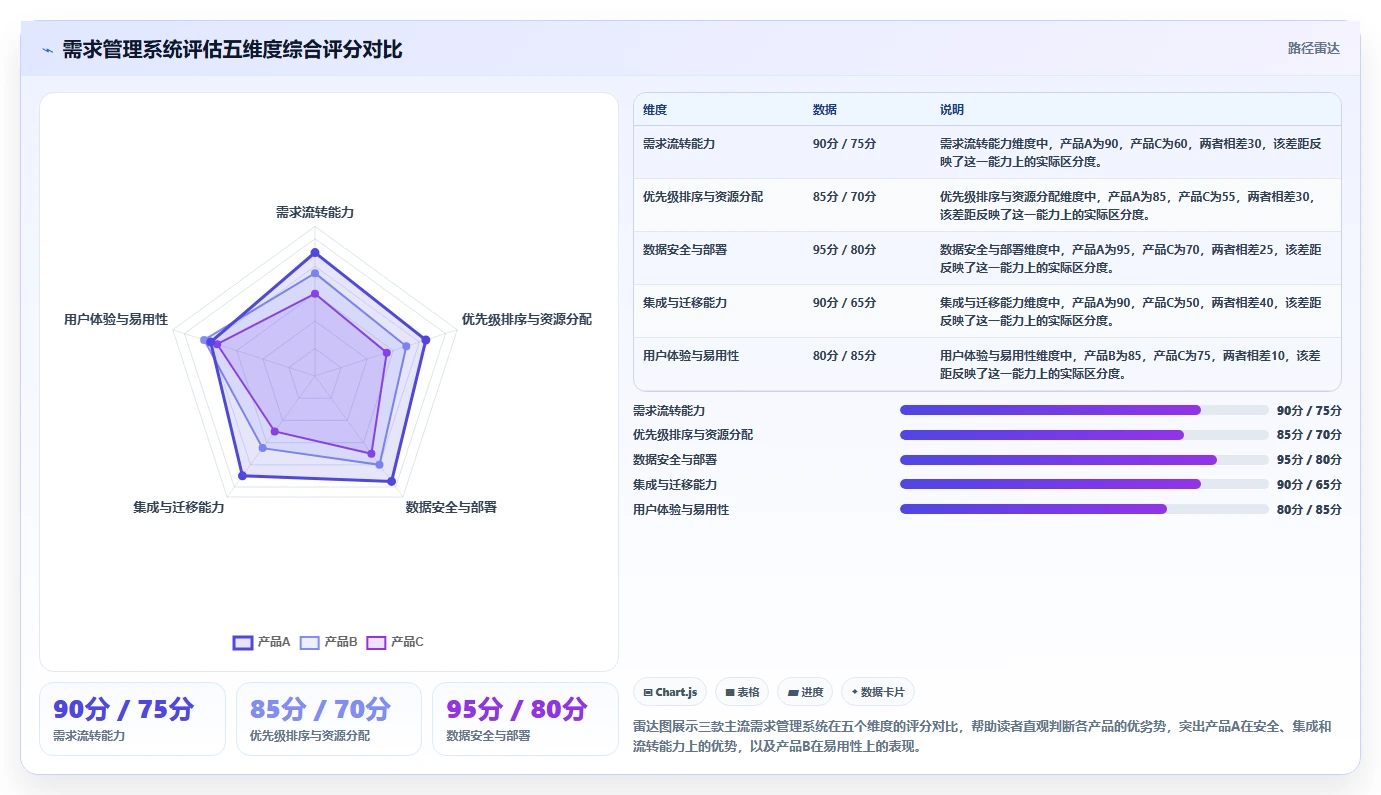The image size is (1381, 795).
Task: Click the 数据安全与部署 progress bar
Action: [1084, 460]
